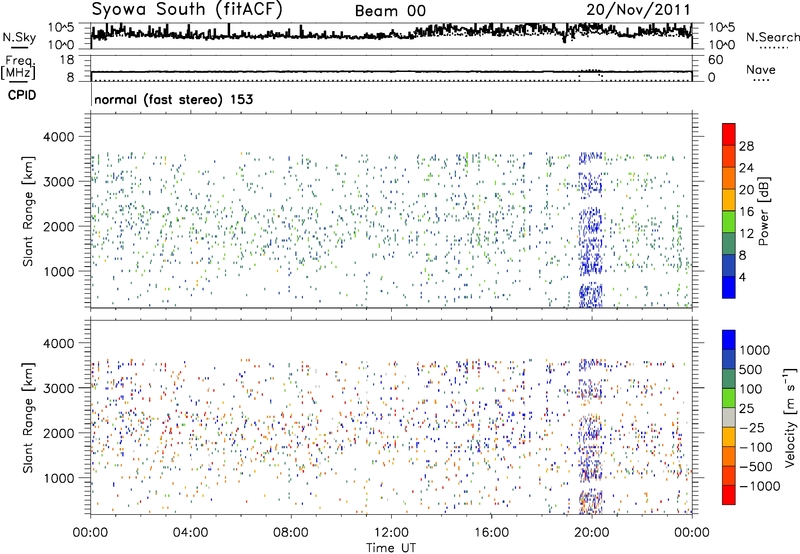The height and width of the screenshot is (554, 800).
Task: Select the "4000" tick on power panel
Action: coord(59,137)
